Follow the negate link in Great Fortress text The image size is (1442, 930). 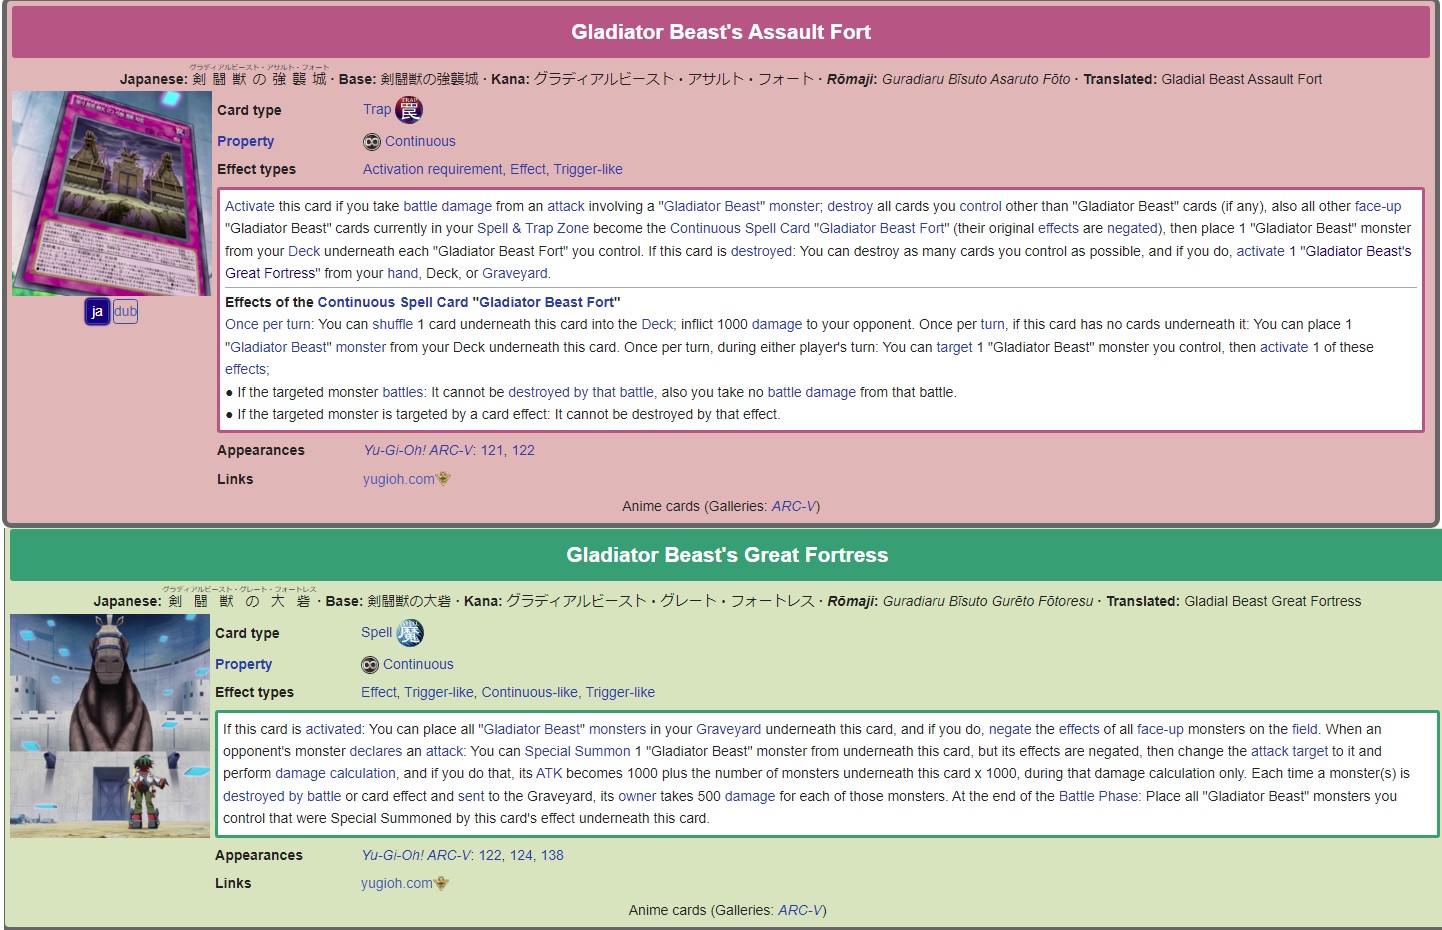pos(1010,730)
